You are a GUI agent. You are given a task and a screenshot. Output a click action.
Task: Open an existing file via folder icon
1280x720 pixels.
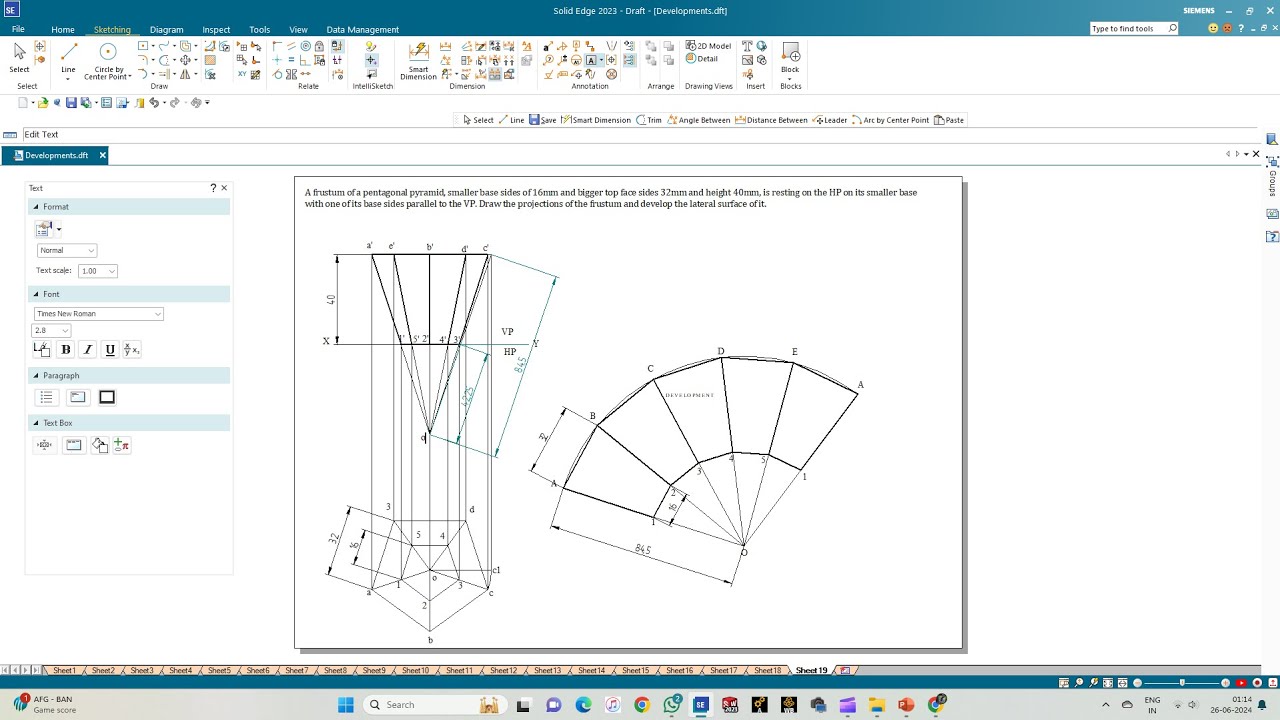(43, 102)
